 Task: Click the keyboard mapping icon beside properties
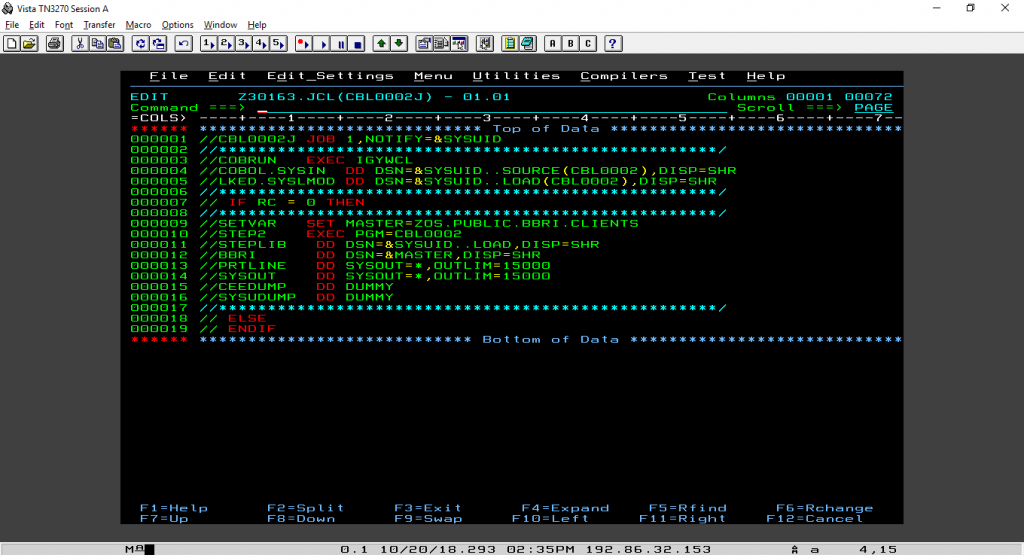tap(441, 44)
